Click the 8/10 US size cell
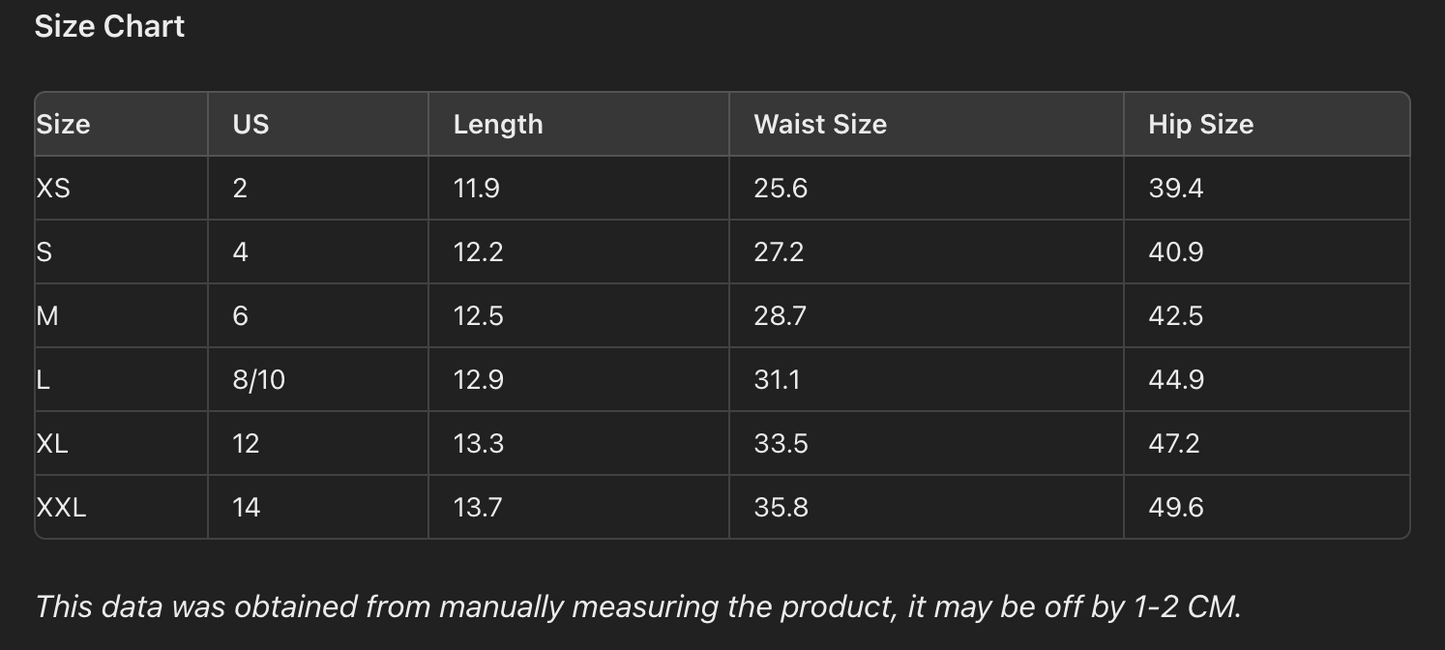This screenshot has width=1445, height=650. 259,380
